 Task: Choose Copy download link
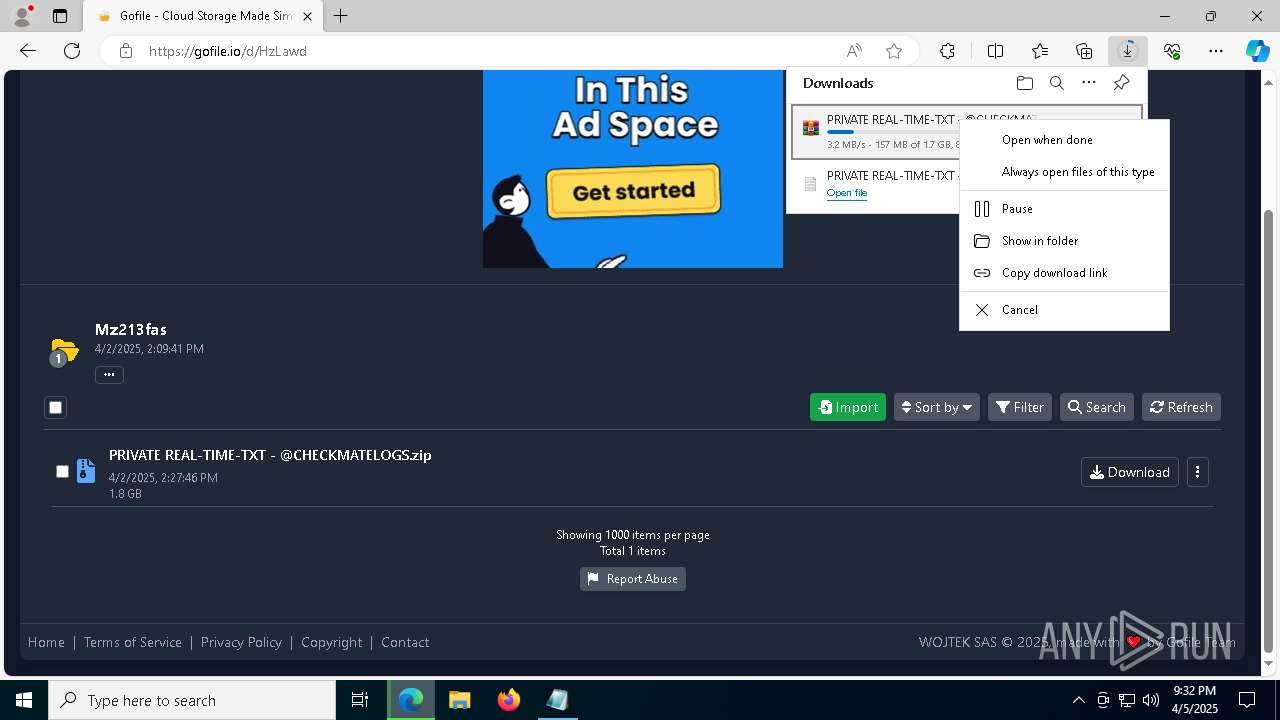pyautogui.click(x=1064, y=273)
